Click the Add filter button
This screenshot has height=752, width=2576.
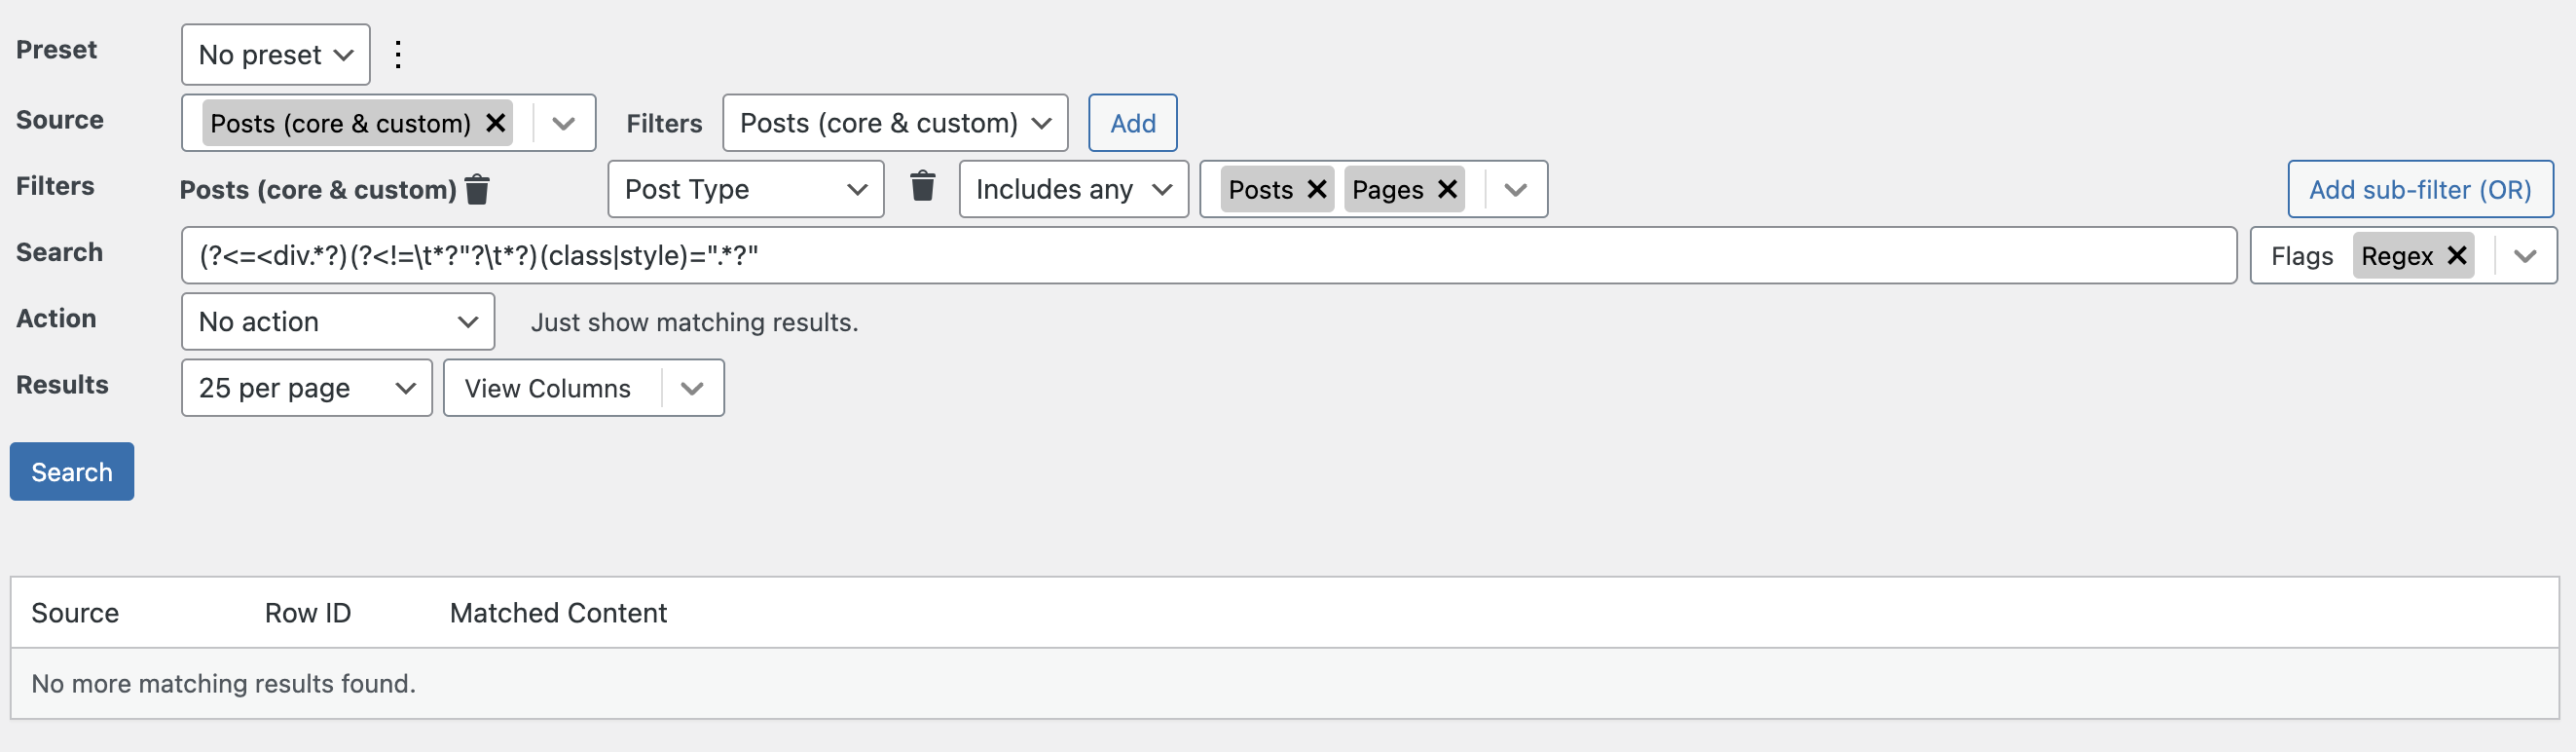(x=1132, y=123)
